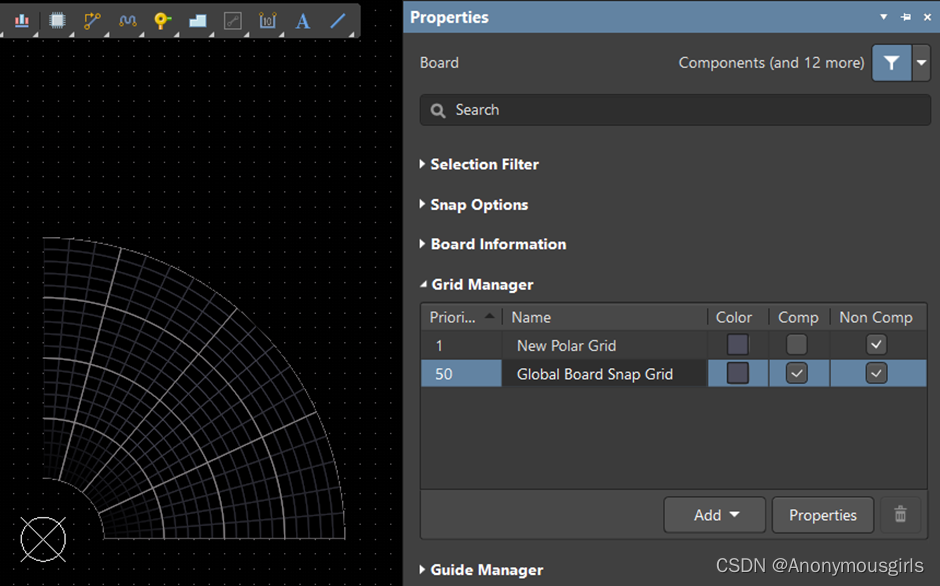940x586 pixels.
Task: Expand the Snap Options section
Action: click(479, 205)
